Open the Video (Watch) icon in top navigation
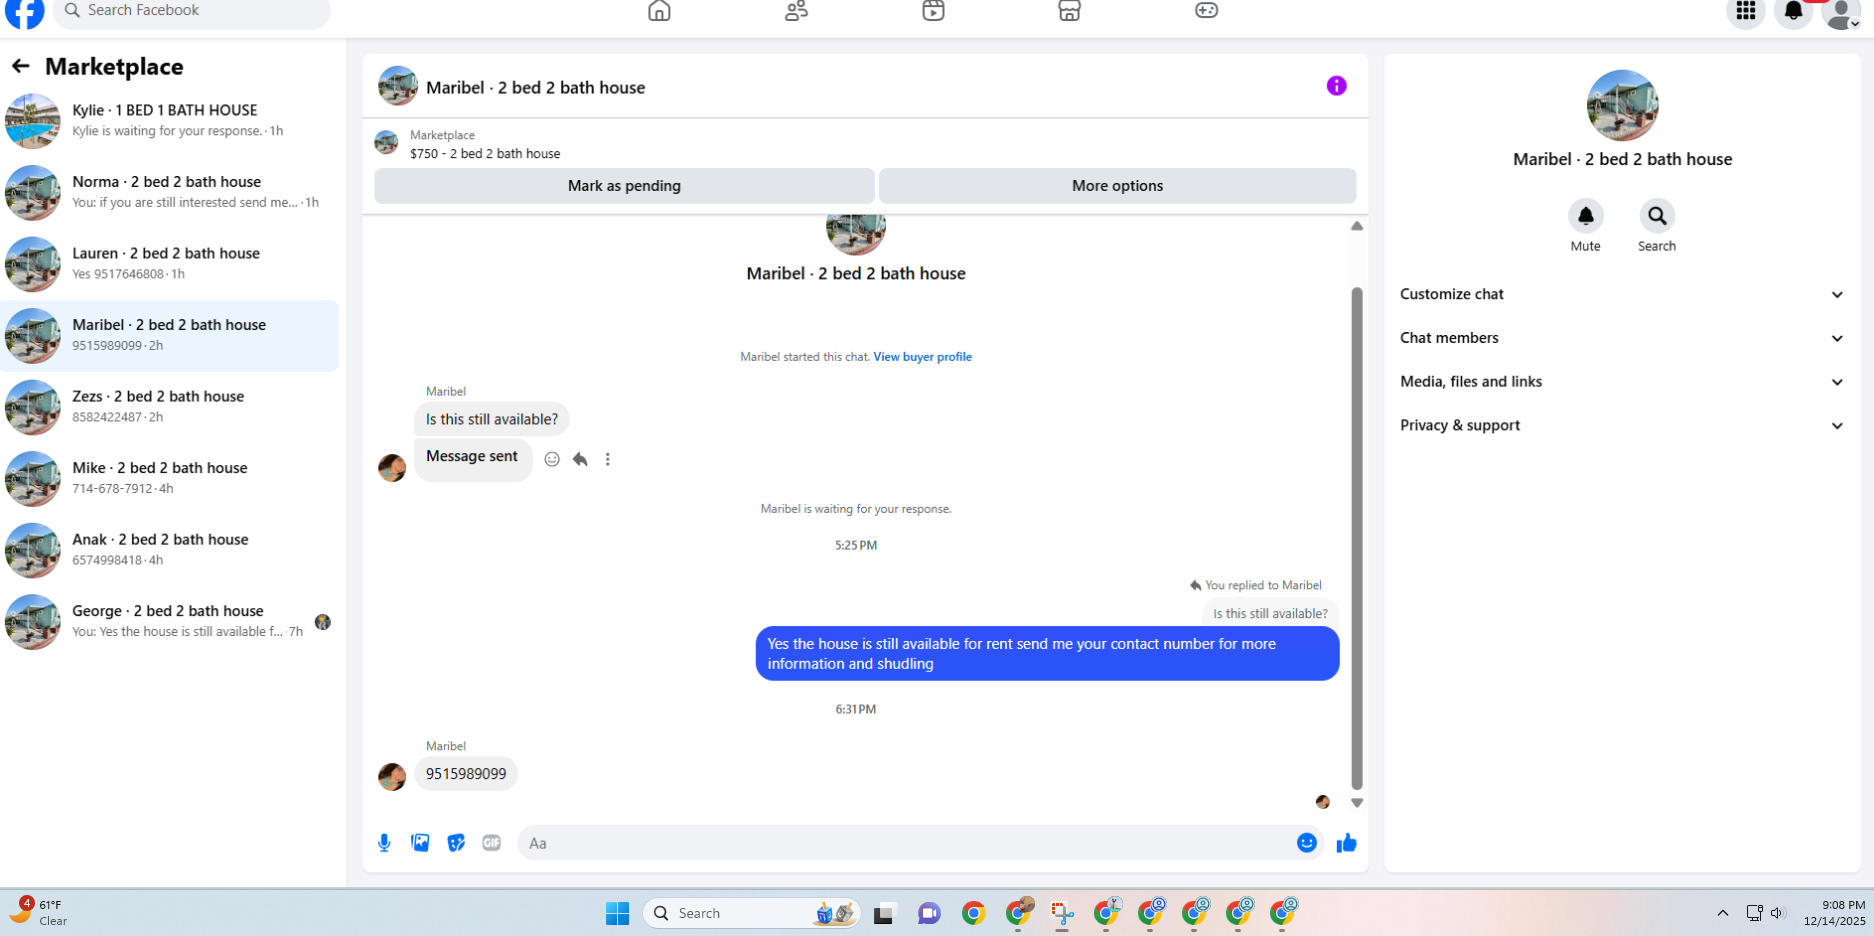Image resolution: width=1874 pixels, height=936 pixels. (933, 10)
